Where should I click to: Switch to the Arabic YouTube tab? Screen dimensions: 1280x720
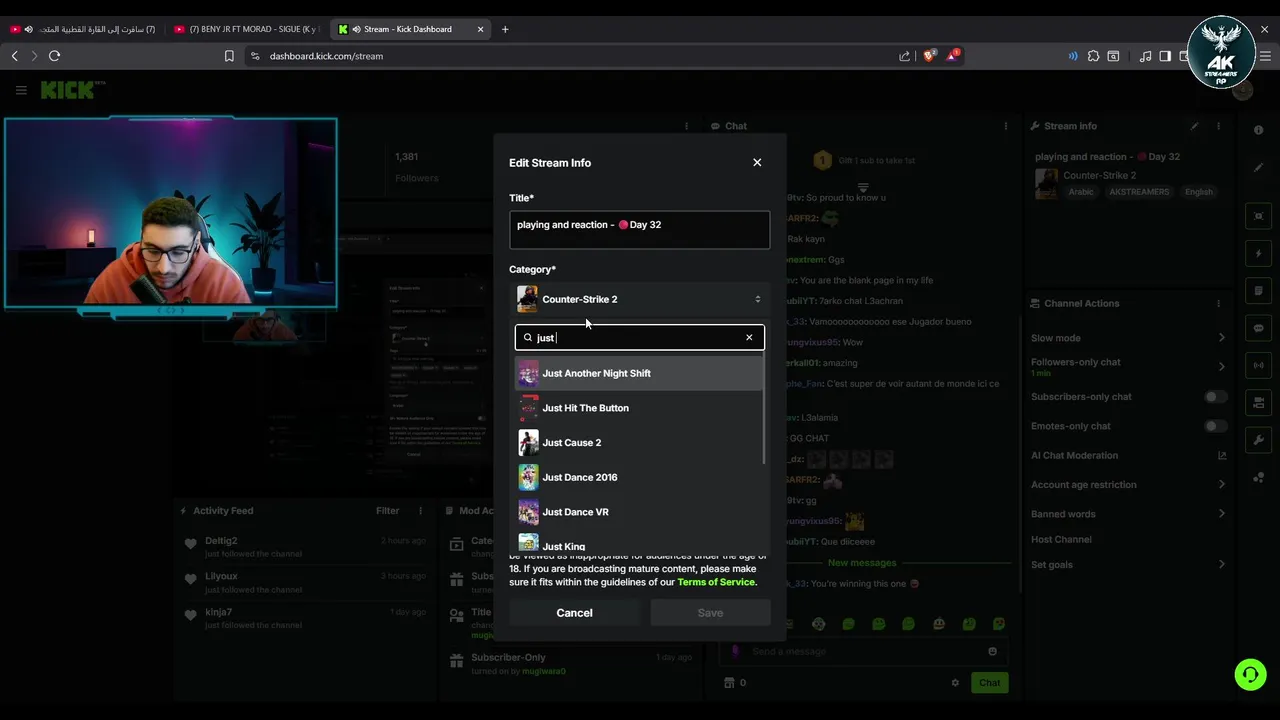[82, 29]
